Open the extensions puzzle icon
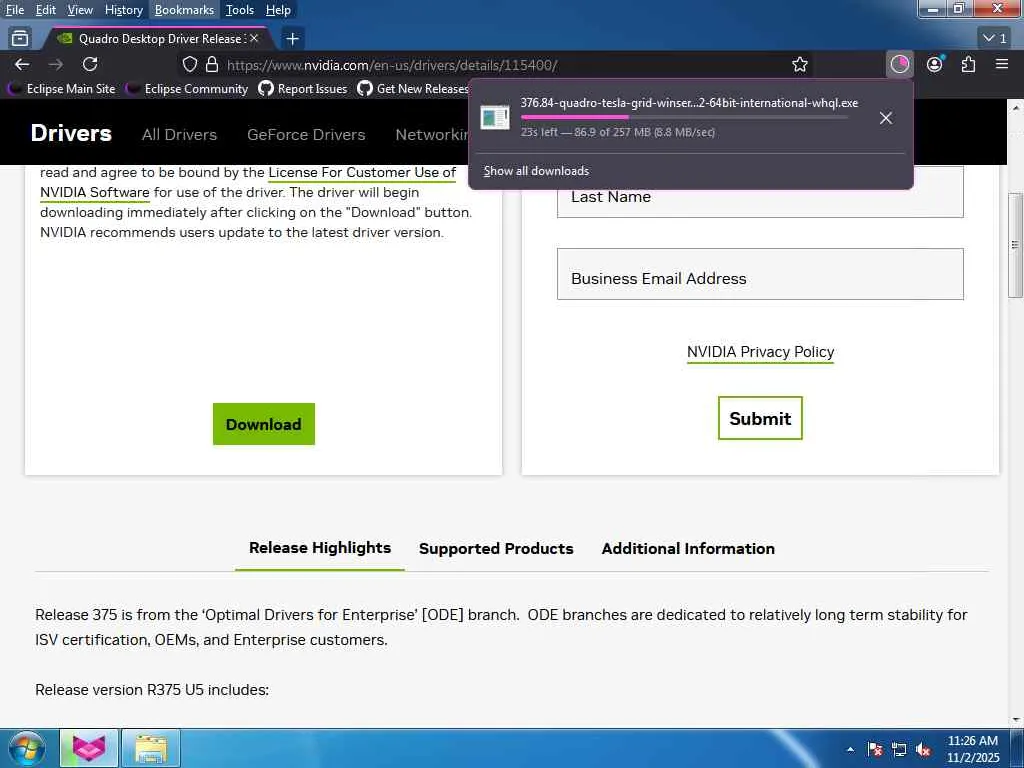This screenshot has width=1024, height=768. coord(968,64)
